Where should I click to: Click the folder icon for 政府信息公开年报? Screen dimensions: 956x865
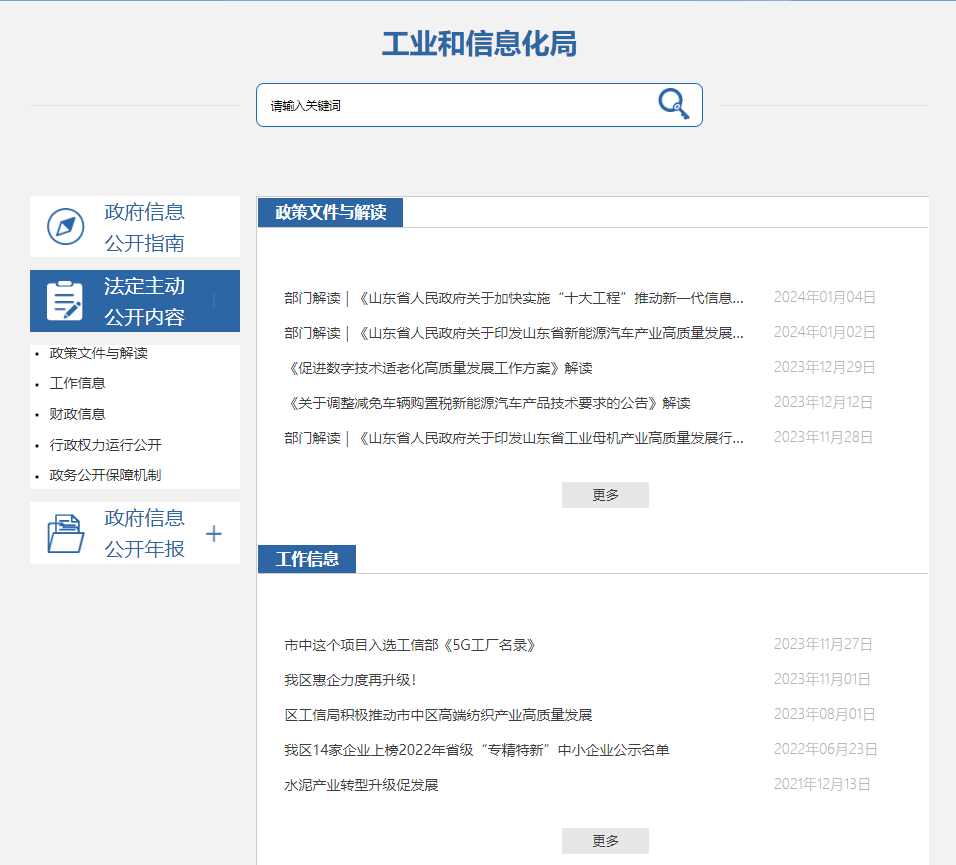(x=65, y=533)
